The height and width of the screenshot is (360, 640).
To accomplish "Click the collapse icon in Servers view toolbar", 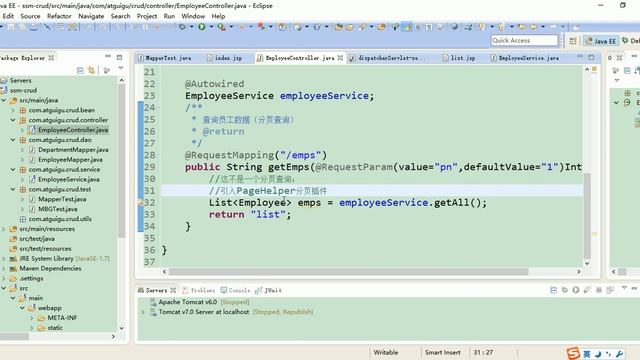I will click(x=553, y=290).
